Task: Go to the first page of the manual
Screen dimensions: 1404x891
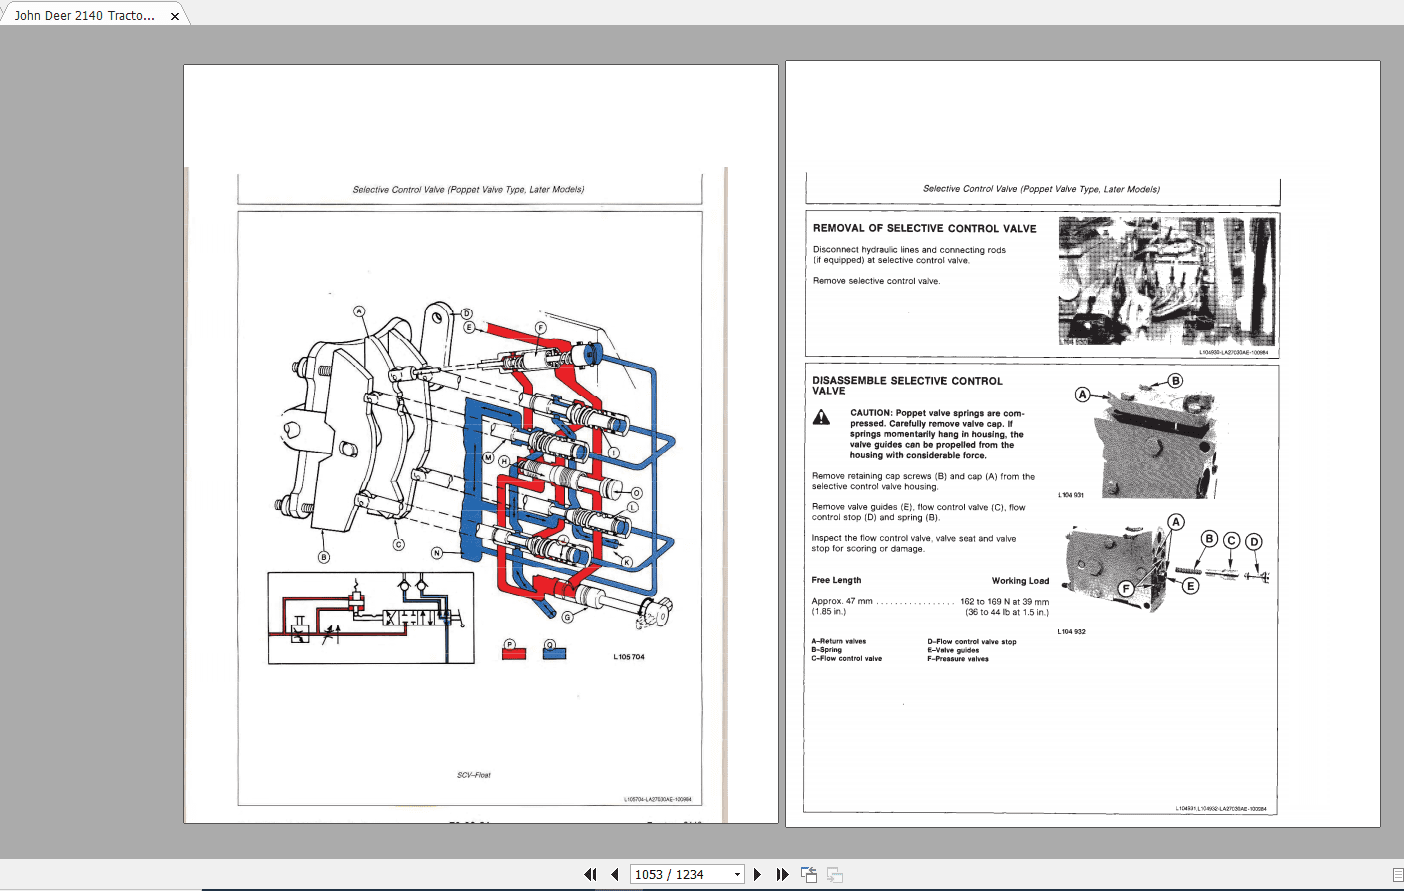Action: [590, 874]
